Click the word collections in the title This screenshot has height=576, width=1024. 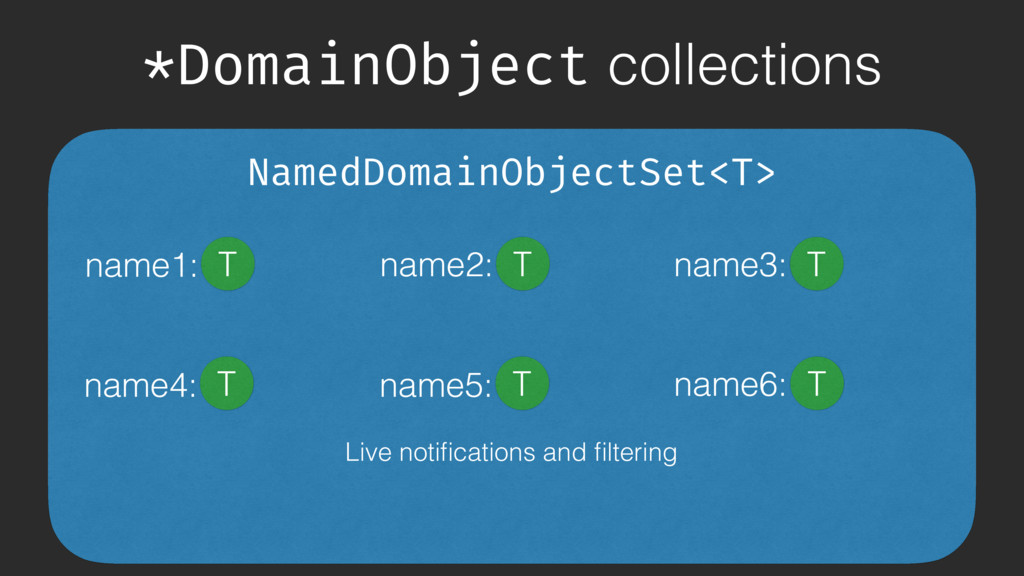click(x=744, y=65)
